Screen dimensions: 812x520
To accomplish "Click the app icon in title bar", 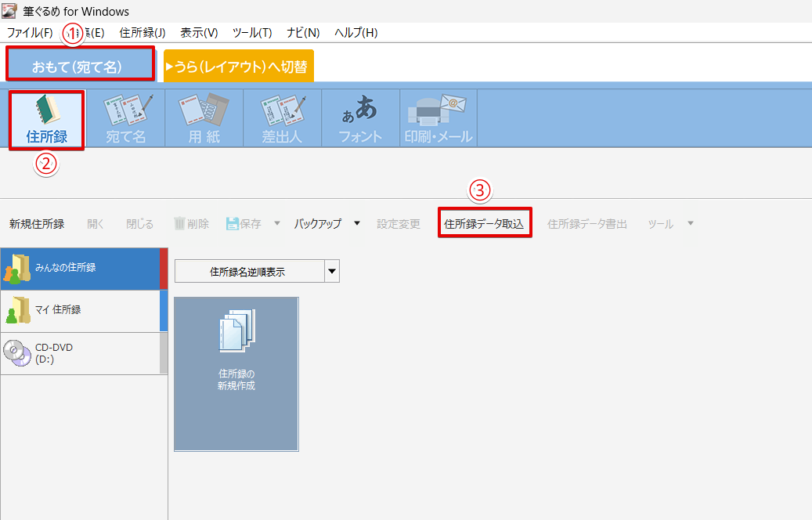I will coord(9,10).
